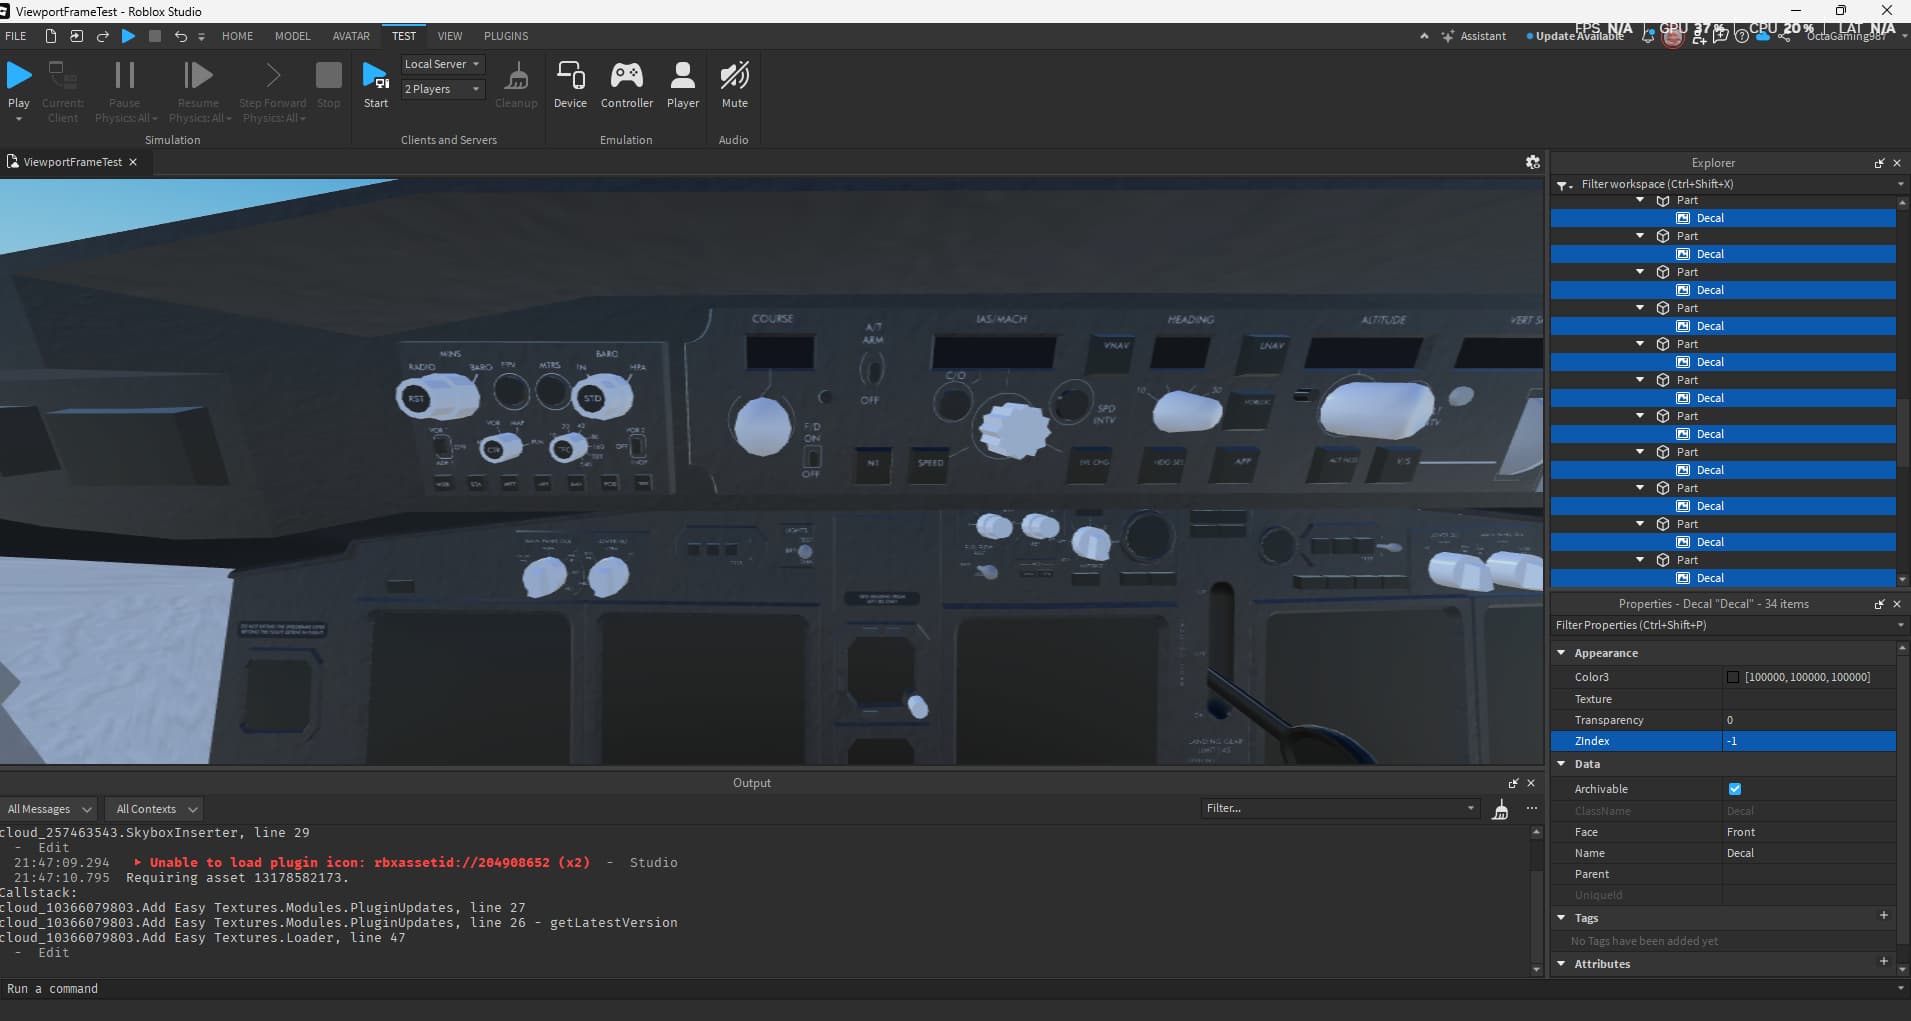1911x1021 pixels.
Task: Open the Cleanup tool for clients and servers
Action: click(x=516, y=80)
